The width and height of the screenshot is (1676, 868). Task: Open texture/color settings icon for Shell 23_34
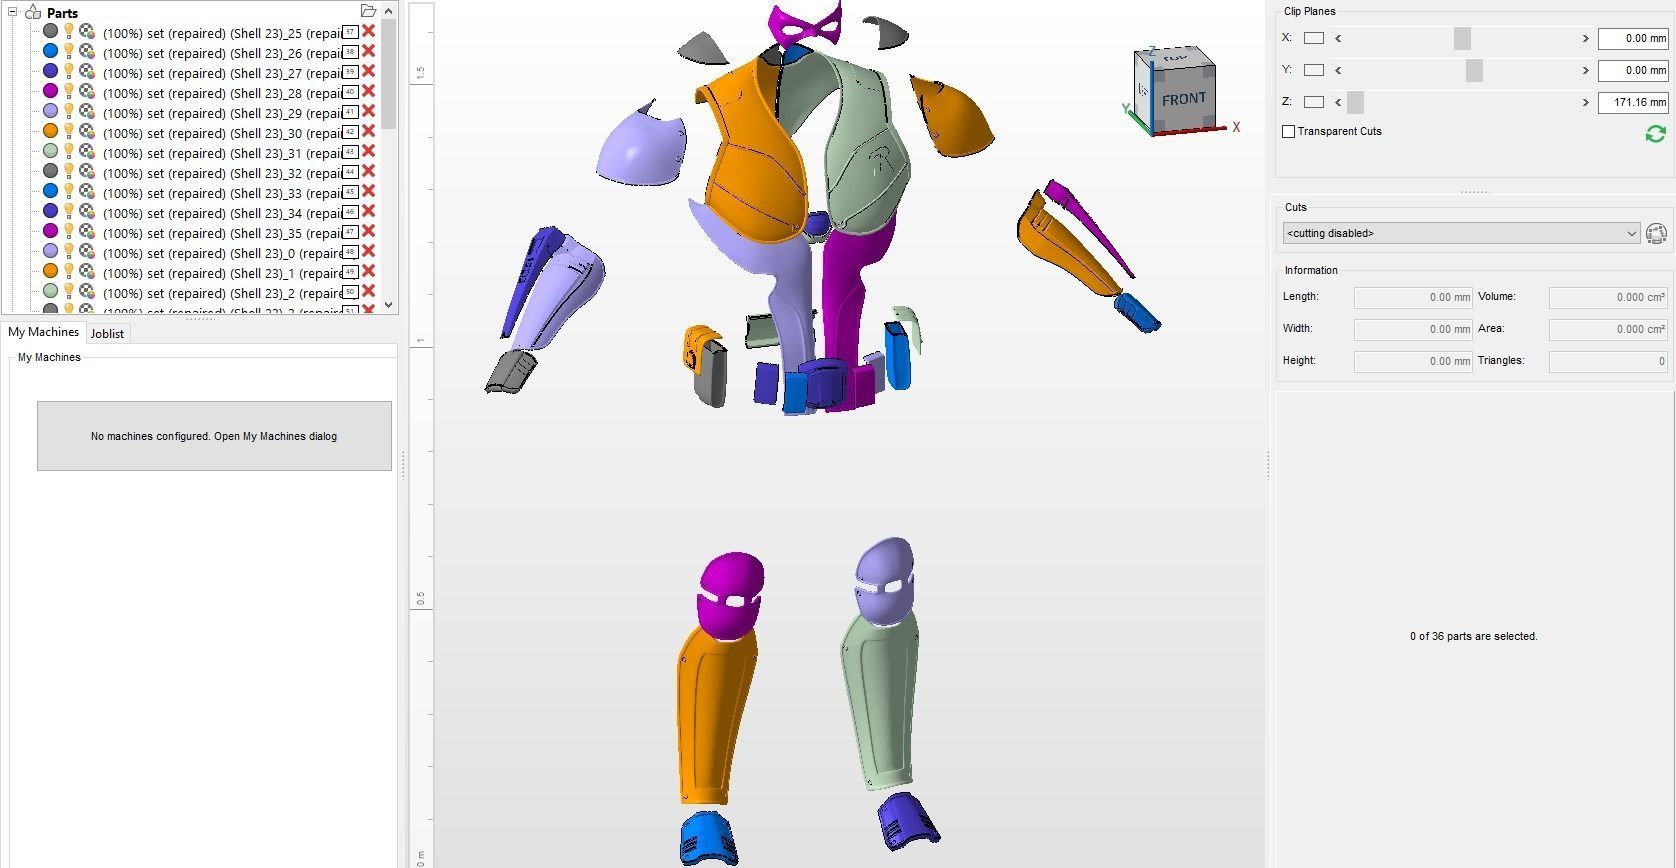tap(87, 212)
